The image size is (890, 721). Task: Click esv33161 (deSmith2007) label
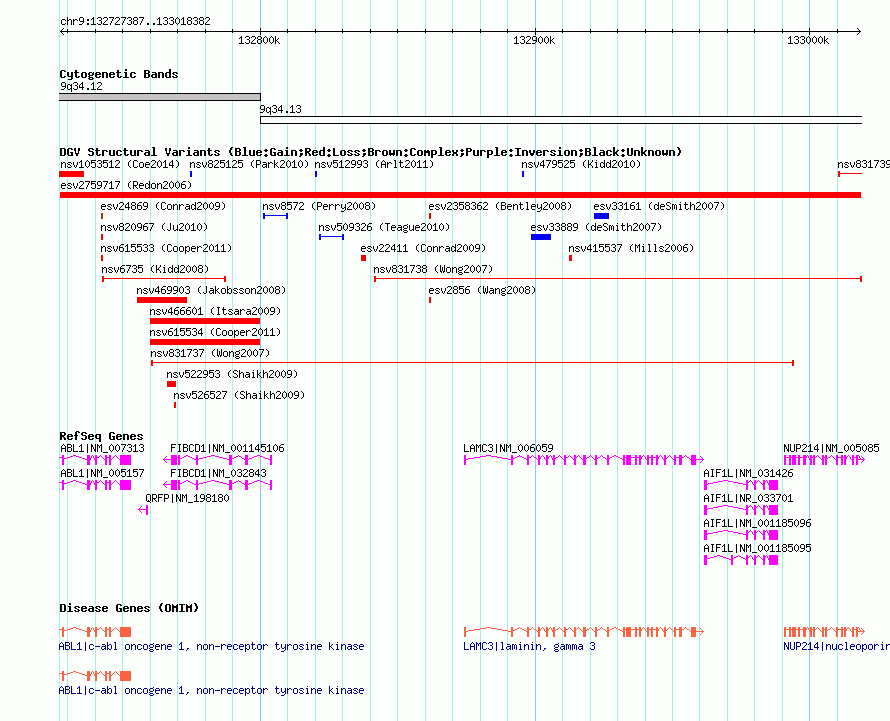point(659,206)
